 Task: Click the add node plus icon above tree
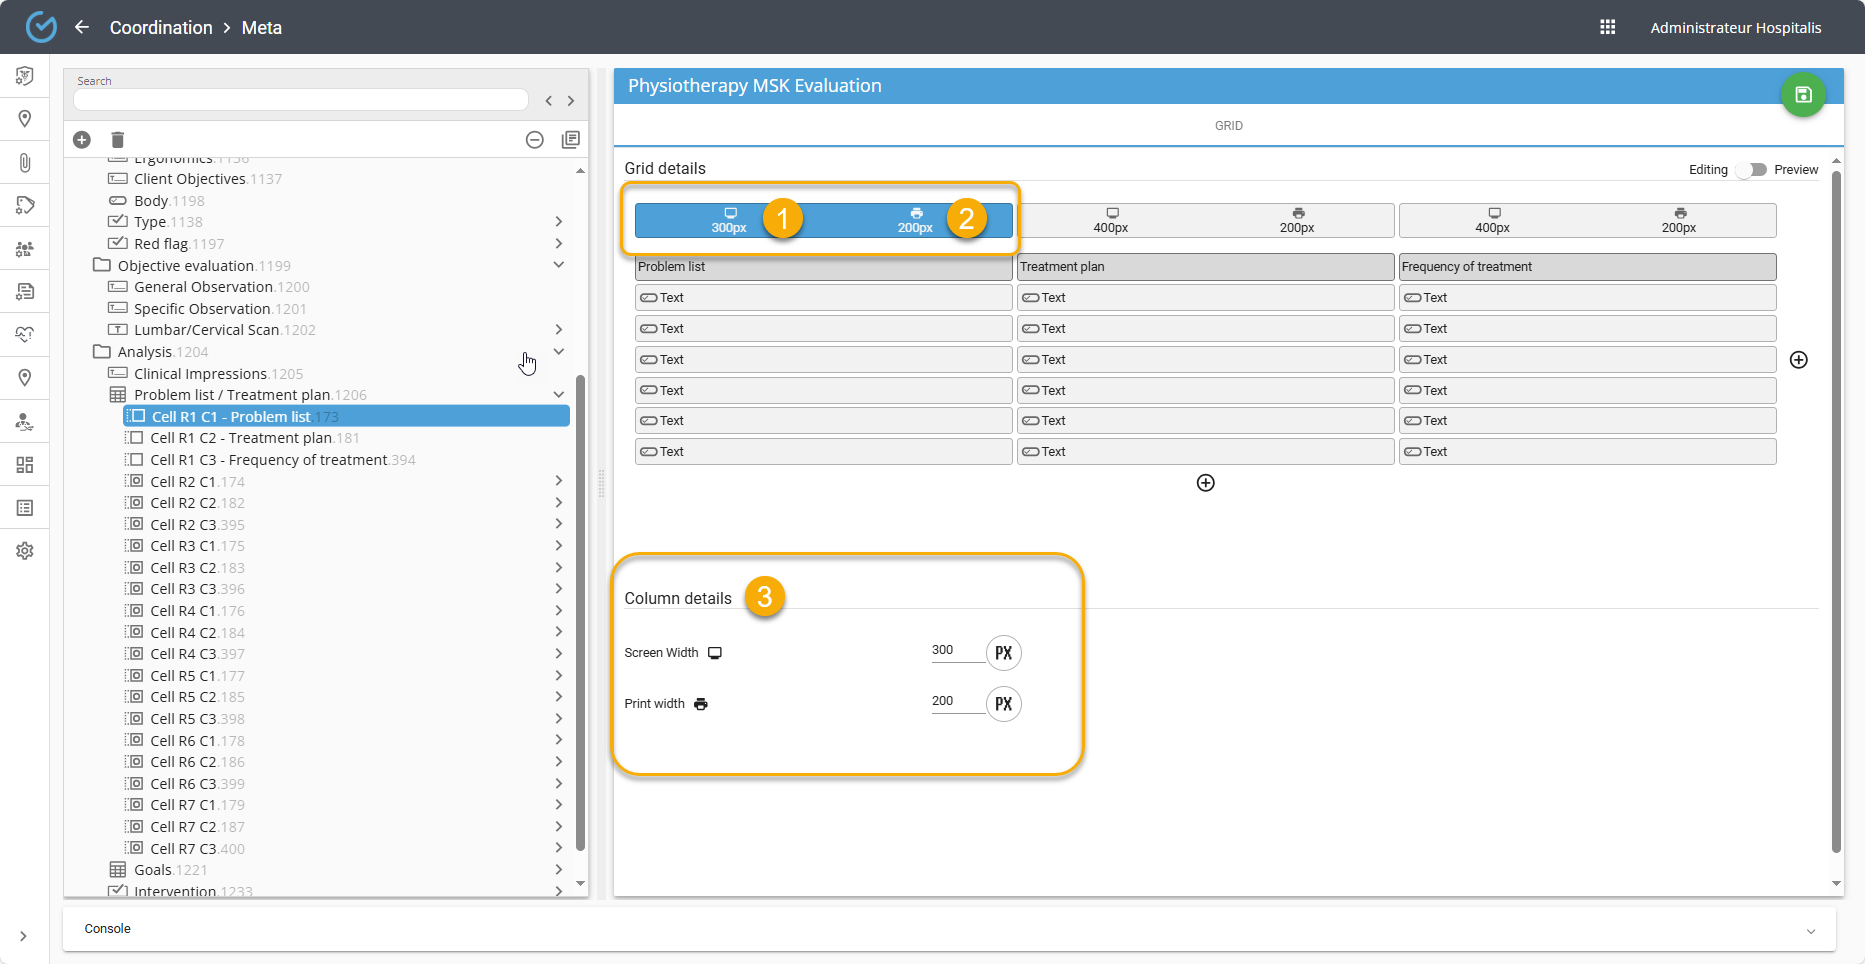tap(82, 140)
